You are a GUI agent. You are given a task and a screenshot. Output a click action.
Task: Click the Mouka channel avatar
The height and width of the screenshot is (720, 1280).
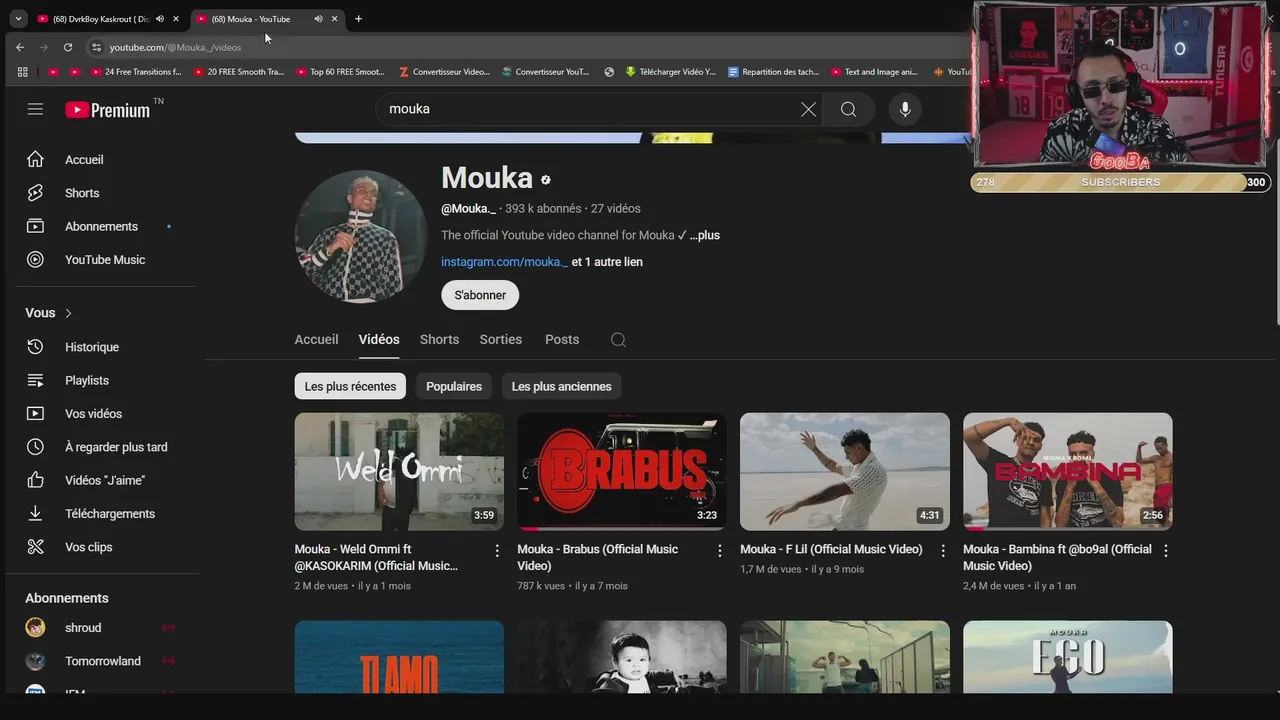(361, 236)
